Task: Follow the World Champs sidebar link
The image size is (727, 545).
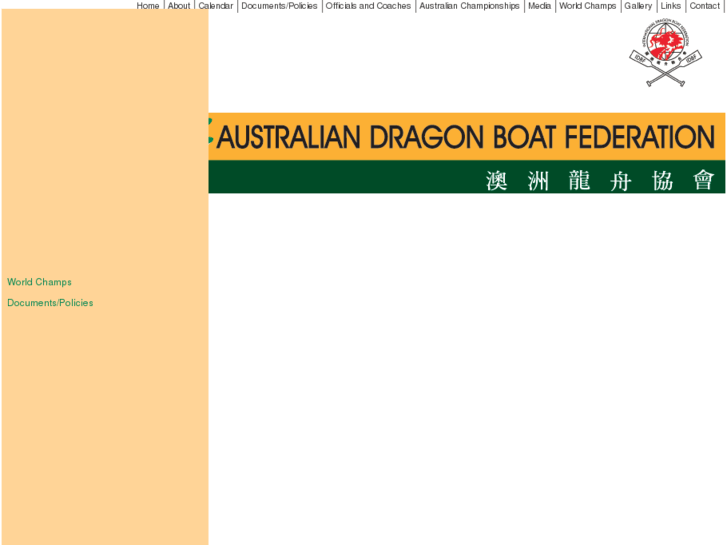Action: 39,282
